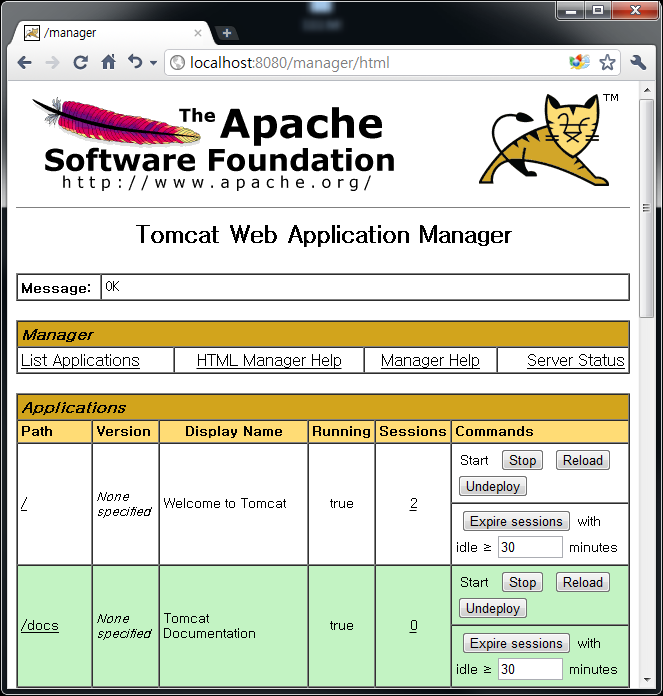The width and height of the screenshot is (663, 696).
Task: Click the Tomcat cat logo
Action: (549, 139)
